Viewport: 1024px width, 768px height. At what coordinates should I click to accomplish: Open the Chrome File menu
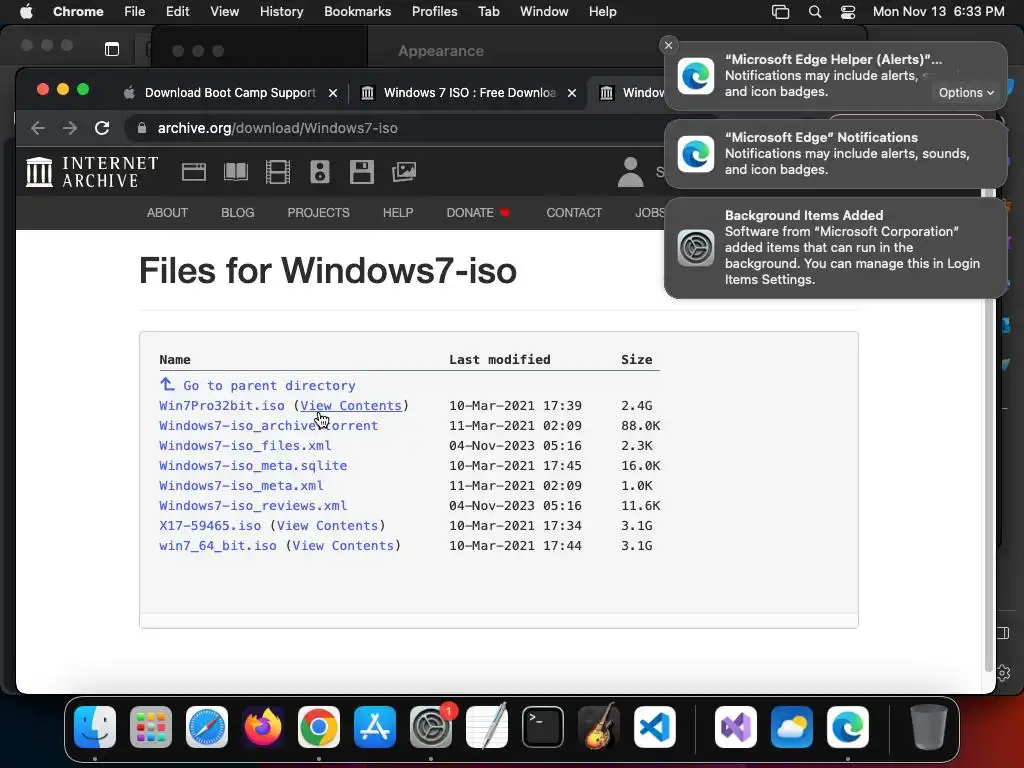pos(135,12)
